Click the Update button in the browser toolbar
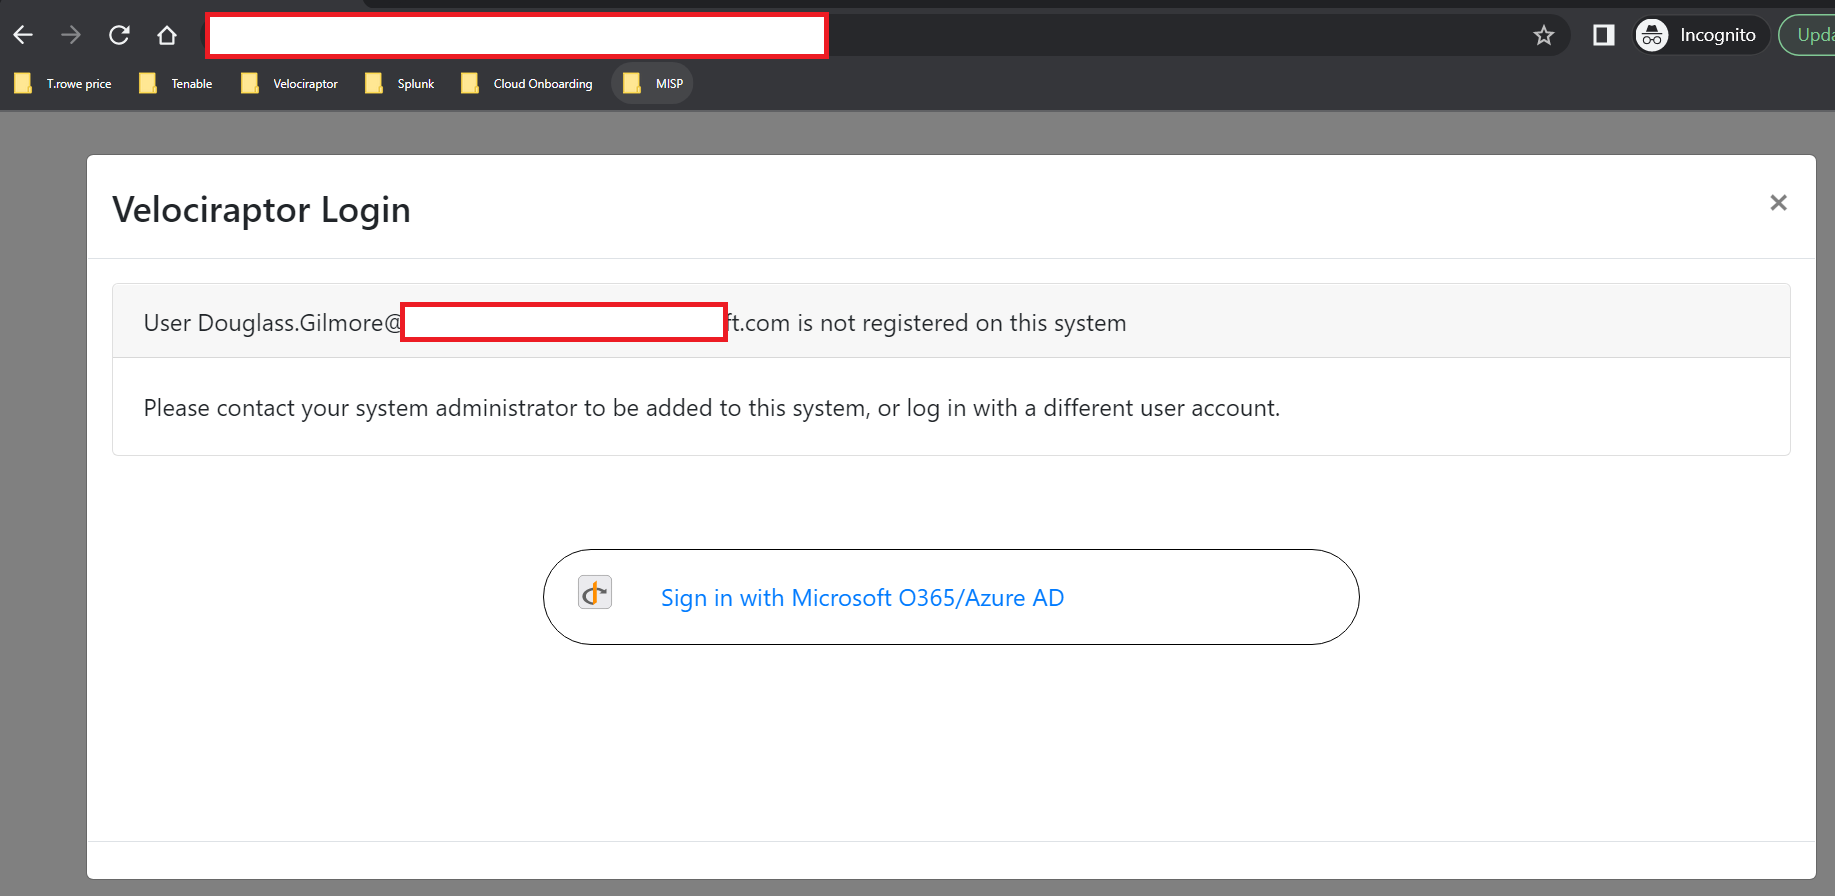Viewport: 1835px width, 896px height. pos(1808,35)
